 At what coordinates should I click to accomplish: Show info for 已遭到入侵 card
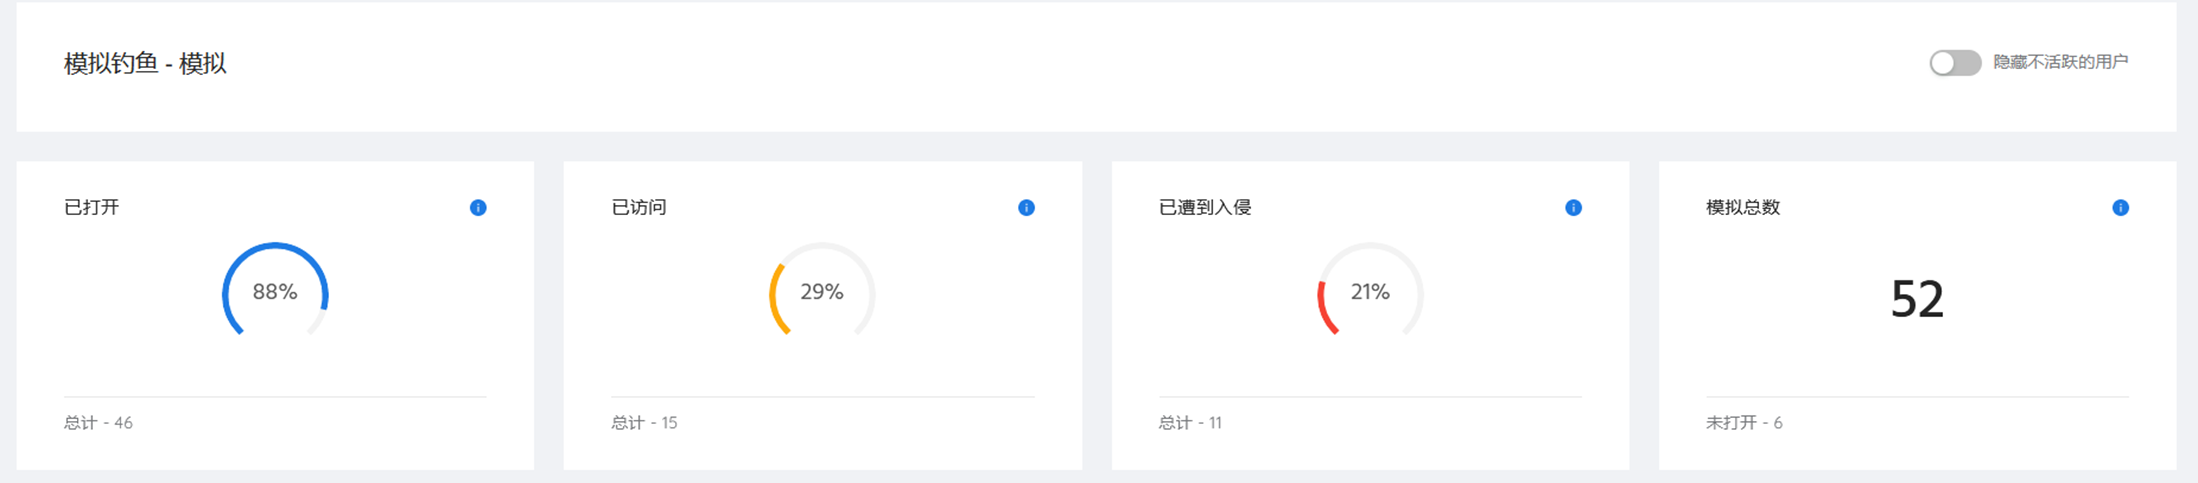[1573, 208]
